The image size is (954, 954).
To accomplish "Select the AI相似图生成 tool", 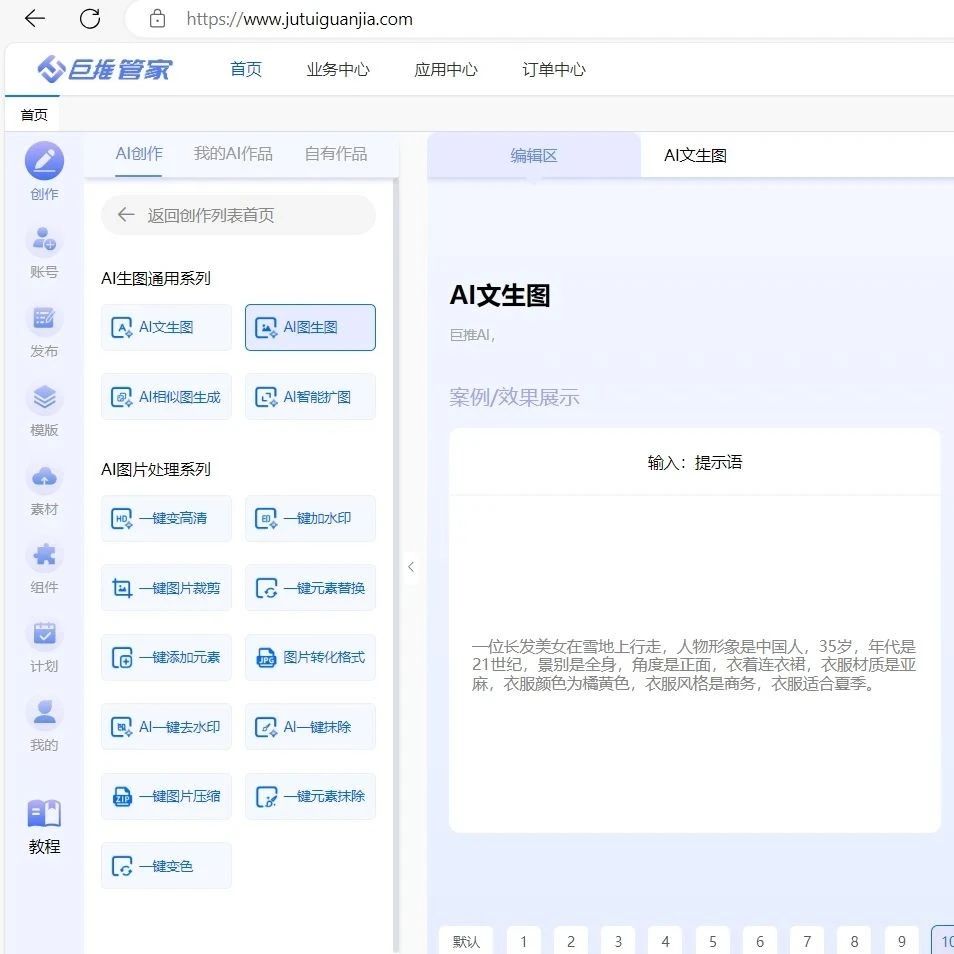I will coord(166,397).
